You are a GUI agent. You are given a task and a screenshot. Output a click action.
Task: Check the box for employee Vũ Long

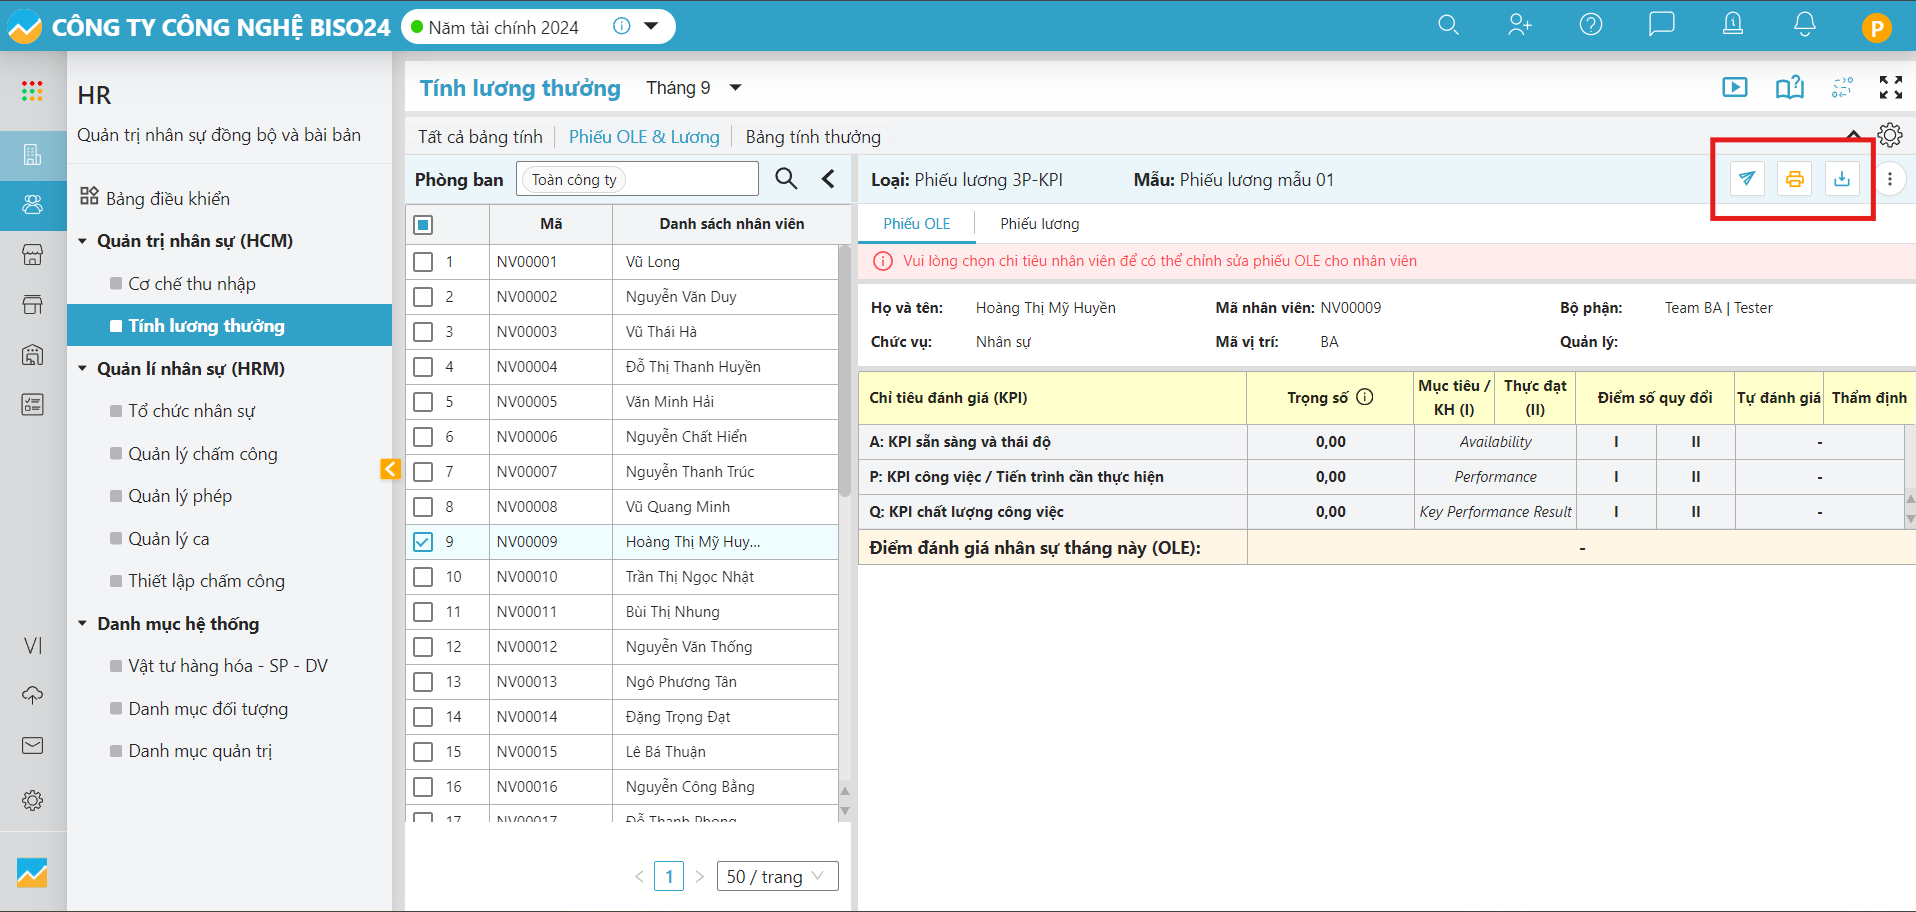tap(423, 262)
